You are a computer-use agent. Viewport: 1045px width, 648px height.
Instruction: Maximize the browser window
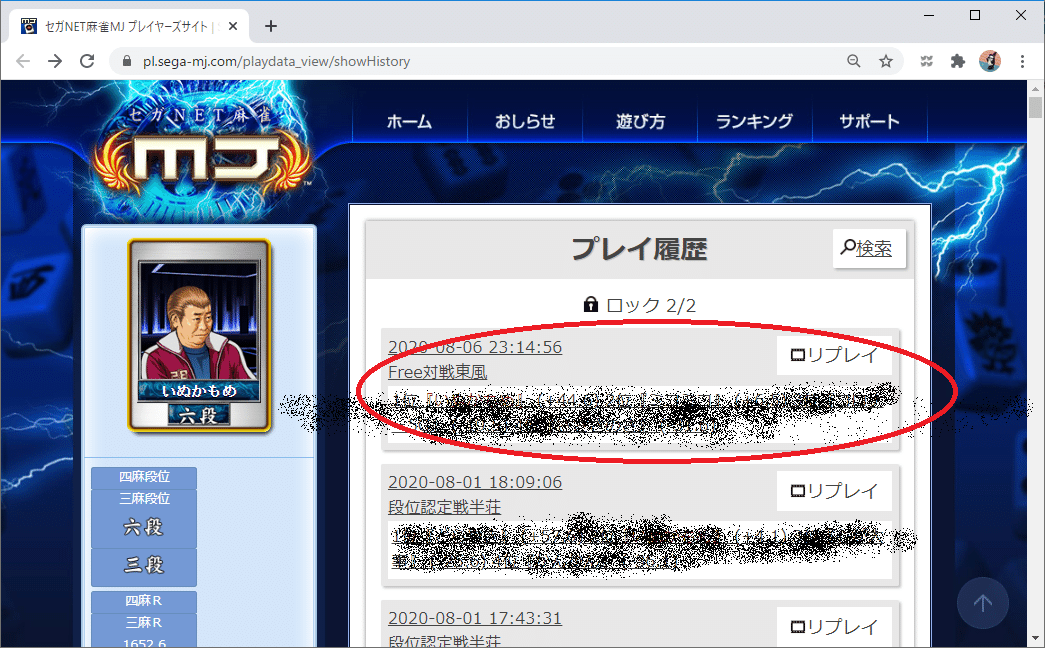click(975, 15)
